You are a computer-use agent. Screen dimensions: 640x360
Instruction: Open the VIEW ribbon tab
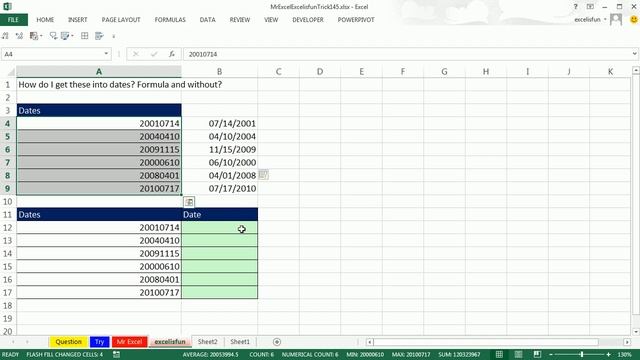click(x=271, y=20)
